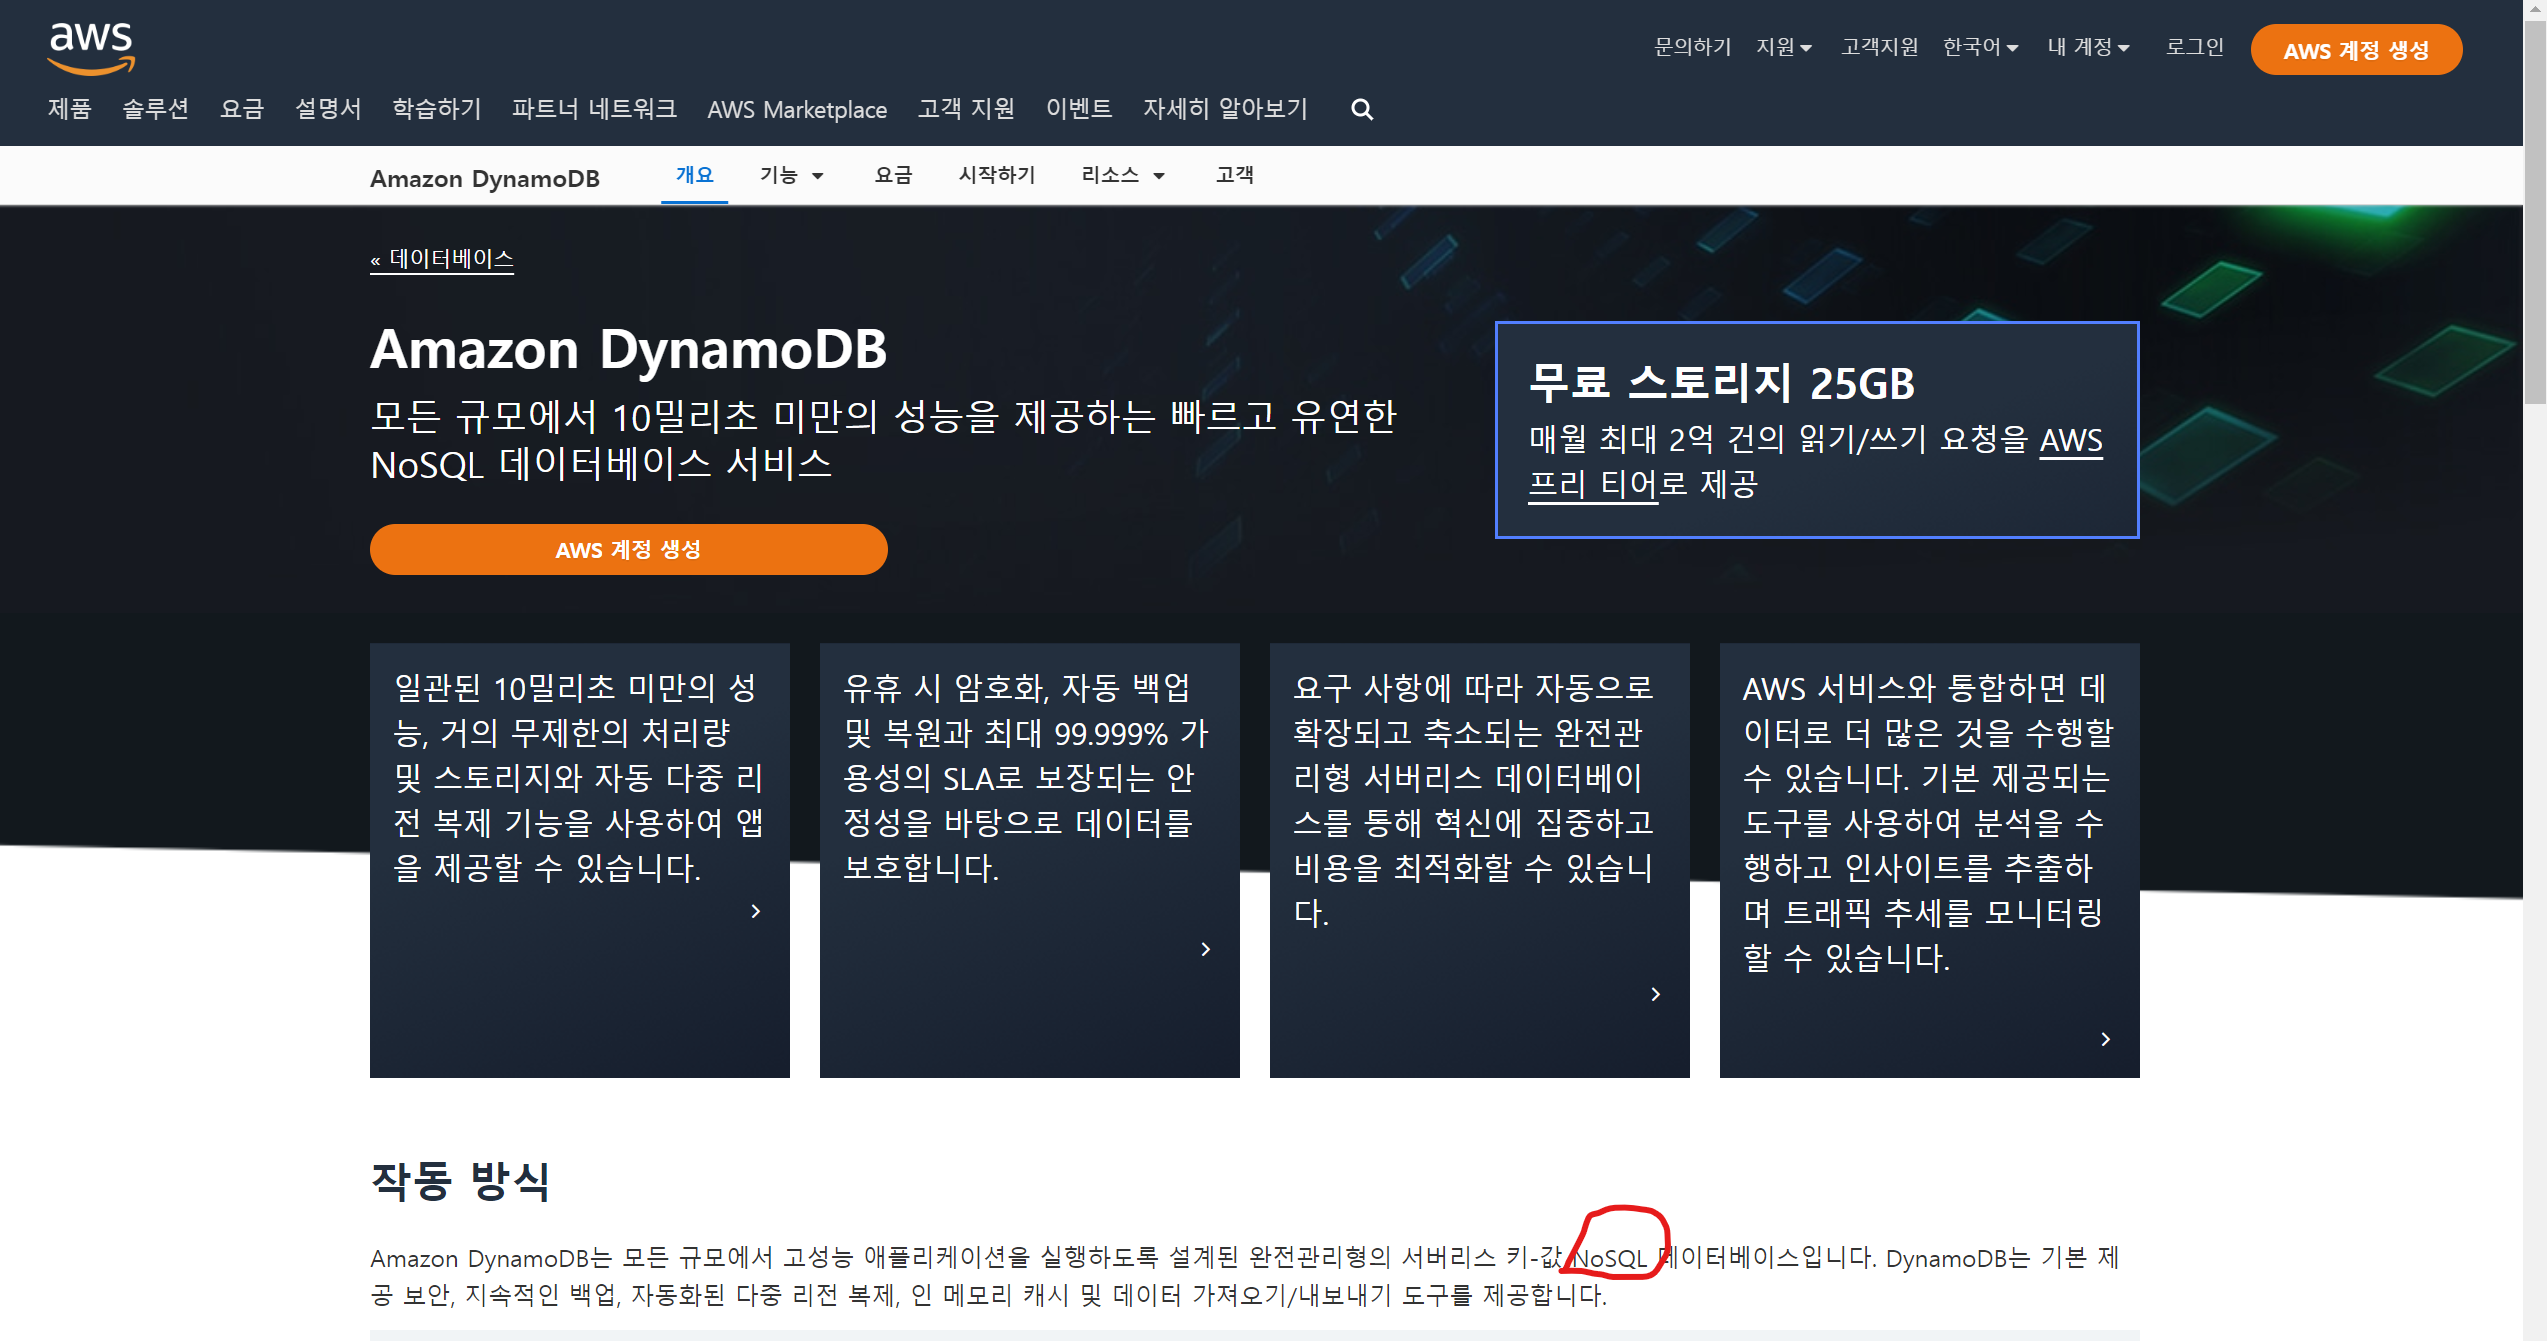Click arrow on 10밀리초 성능 card
This screenshot has width=2547, height=1341.
(756, 911)
